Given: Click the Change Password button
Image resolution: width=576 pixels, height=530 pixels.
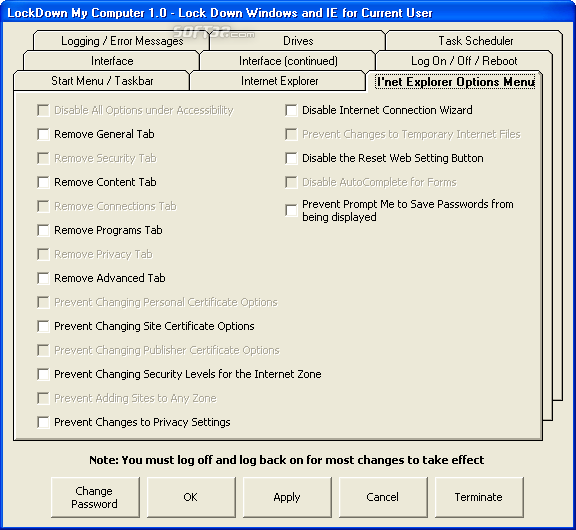Looking at the screenshot, I should coord(95,497).
